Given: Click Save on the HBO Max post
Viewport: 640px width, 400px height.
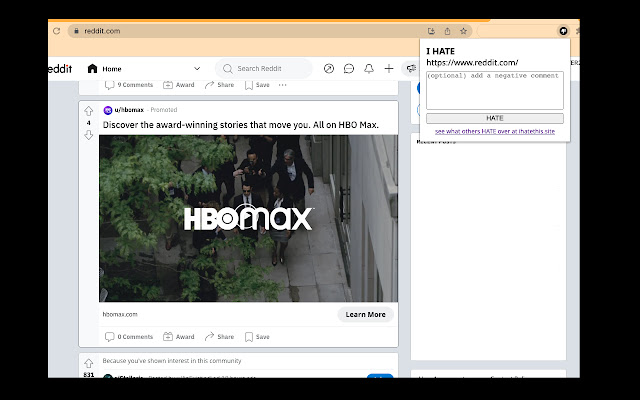Looking at the screenshot, I should 257,337.
